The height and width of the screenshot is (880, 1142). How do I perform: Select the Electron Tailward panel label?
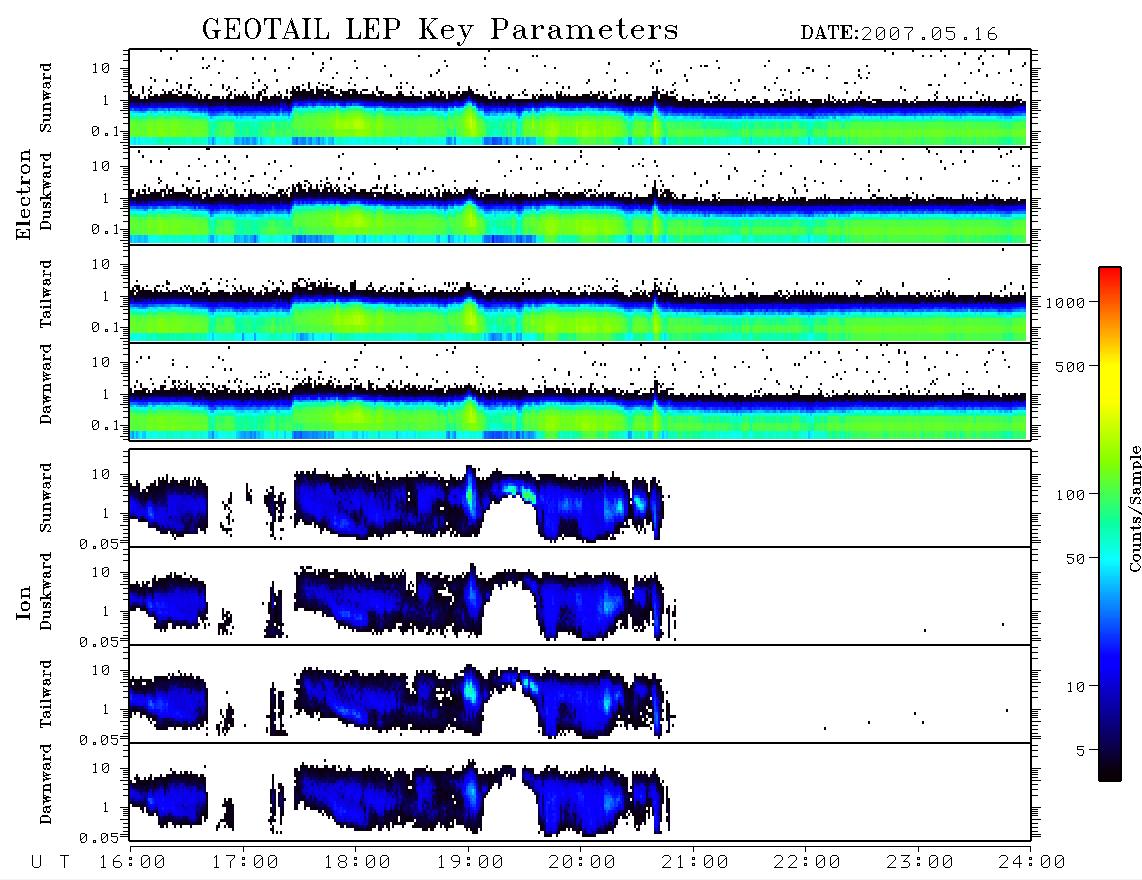pyautogui.click(x=46, y=294)
